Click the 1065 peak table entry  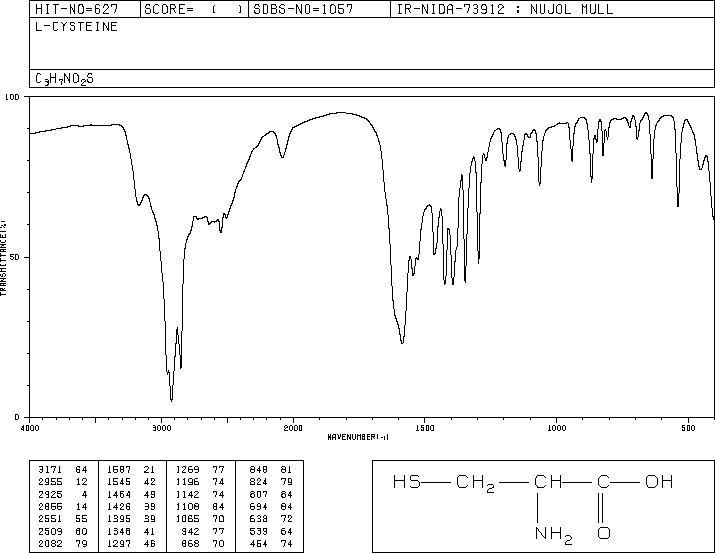pos(200,519)
